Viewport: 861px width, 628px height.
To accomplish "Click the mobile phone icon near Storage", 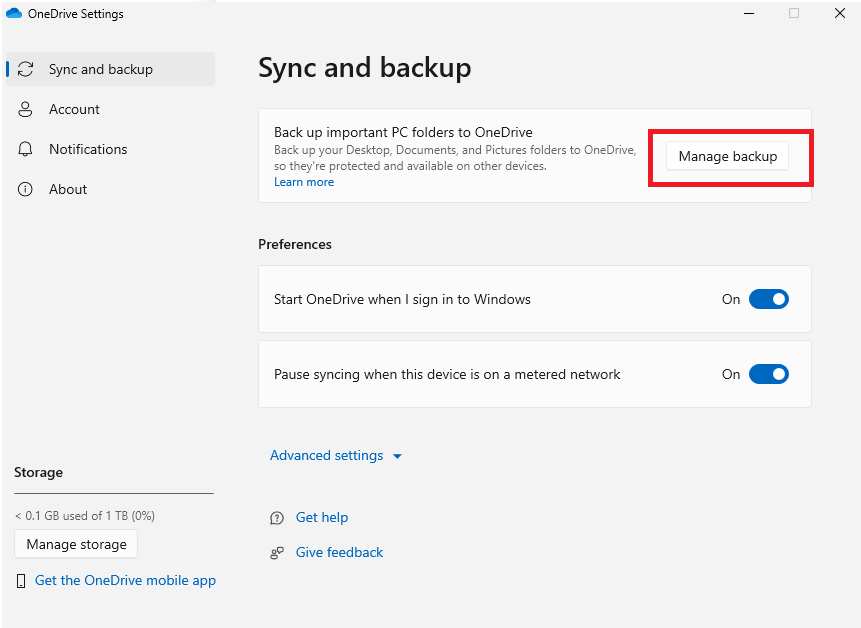I will 22,581.
